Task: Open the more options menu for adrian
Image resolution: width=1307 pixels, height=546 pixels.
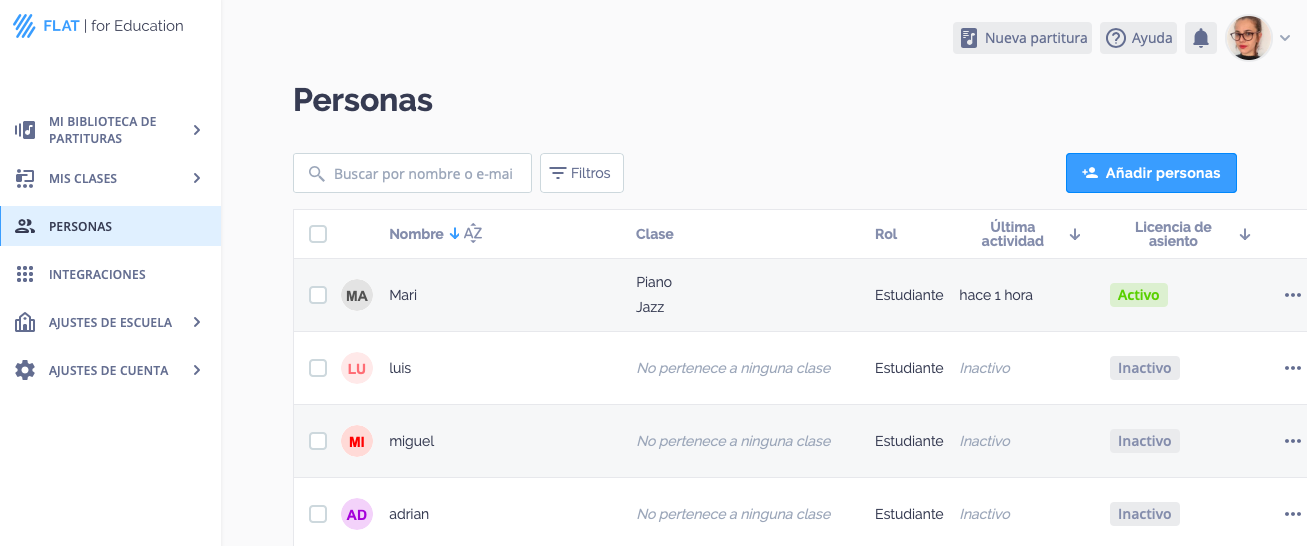Action: pyautogui.click(x=1292, y=514)
